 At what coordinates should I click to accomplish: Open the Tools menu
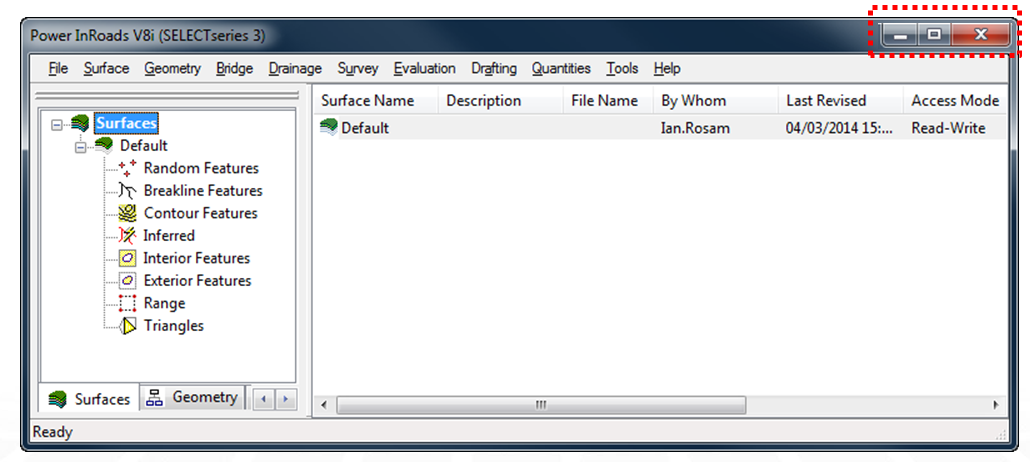pos(622,68)
